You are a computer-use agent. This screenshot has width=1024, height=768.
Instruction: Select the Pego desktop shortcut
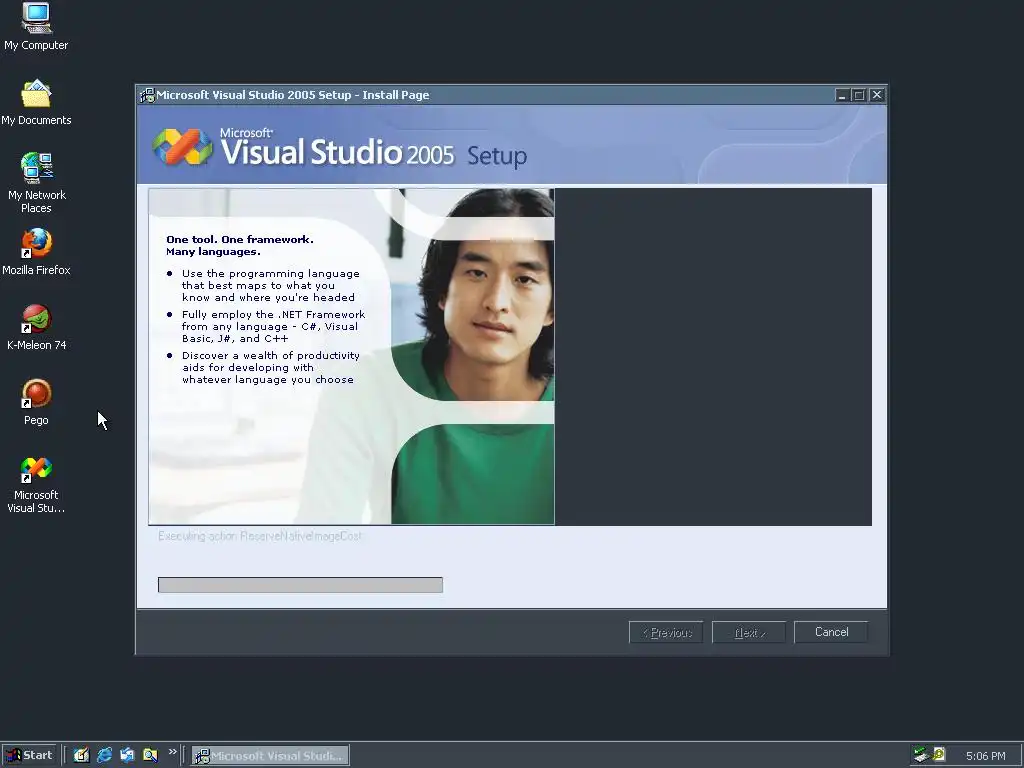(36, 402)
